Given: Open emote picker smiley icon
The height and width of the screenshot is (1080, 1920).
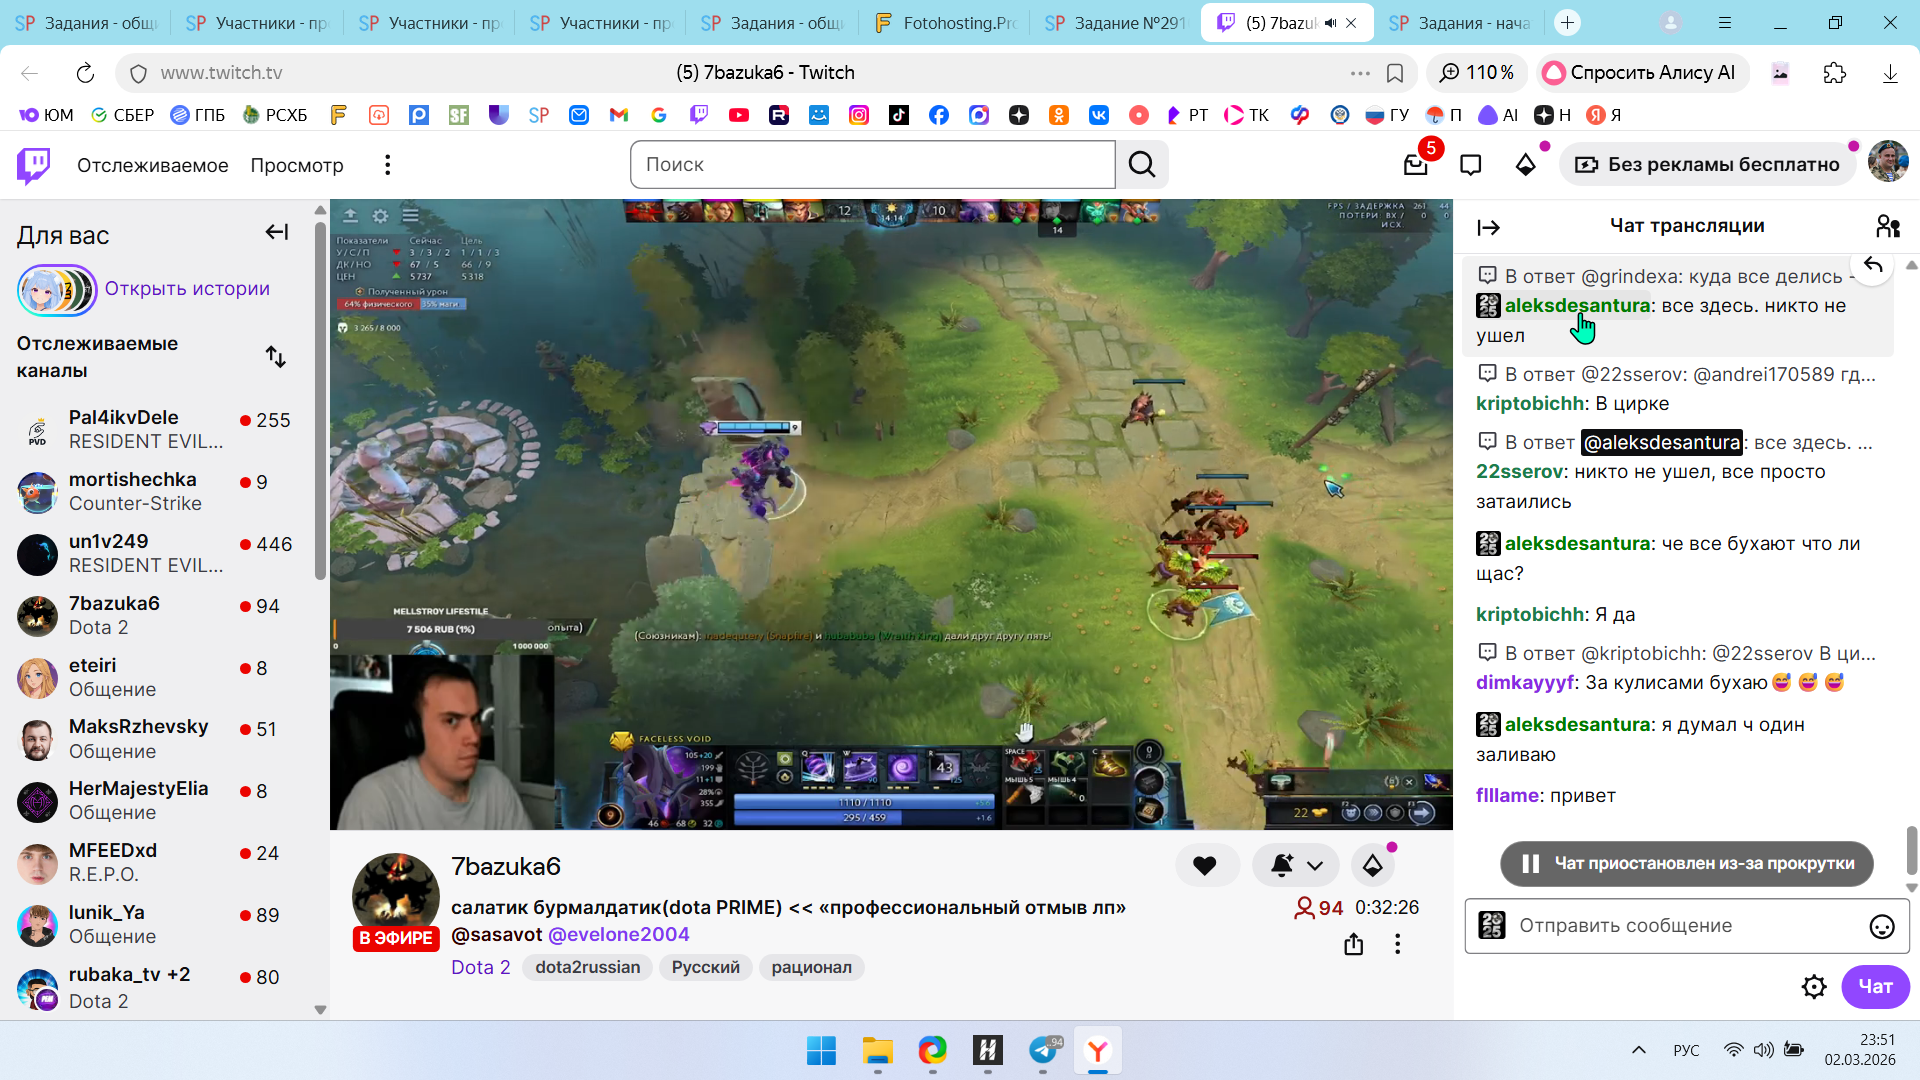Looking at the screenshot, I should (1881, 927).
